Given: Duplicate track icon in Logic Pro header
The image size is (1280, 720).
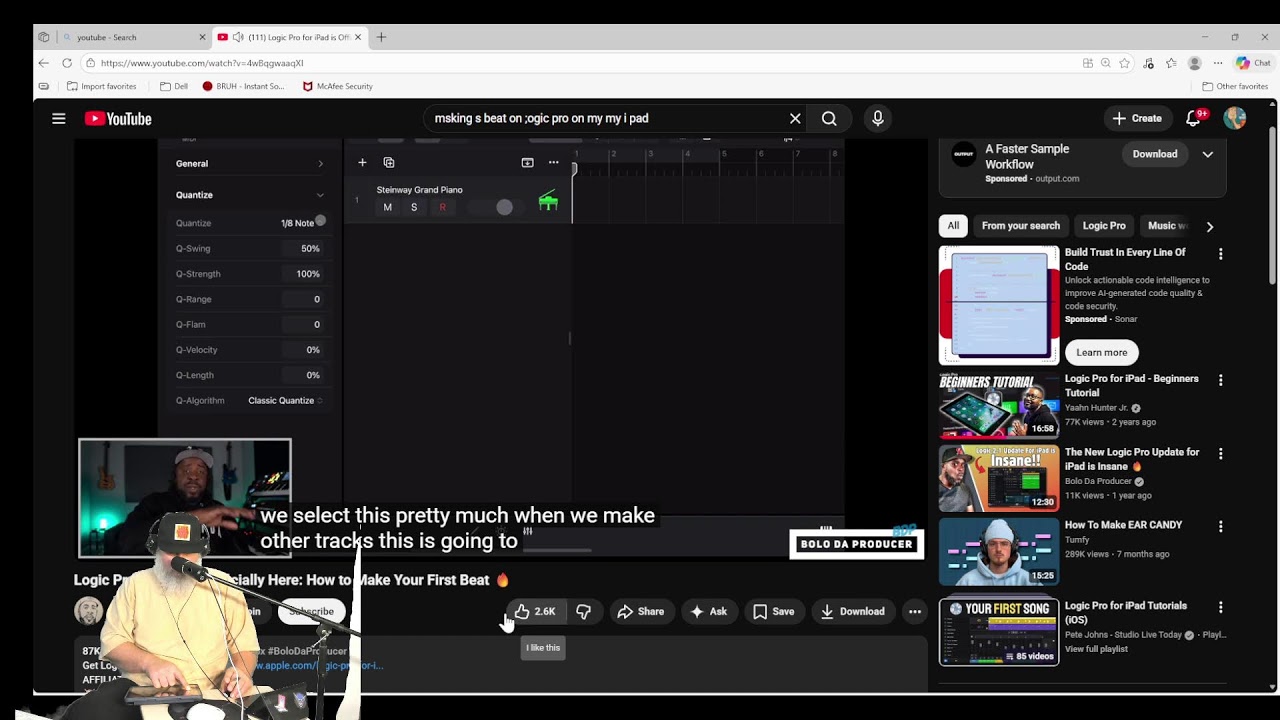Looking at the screenshot, I should (389, 162).
